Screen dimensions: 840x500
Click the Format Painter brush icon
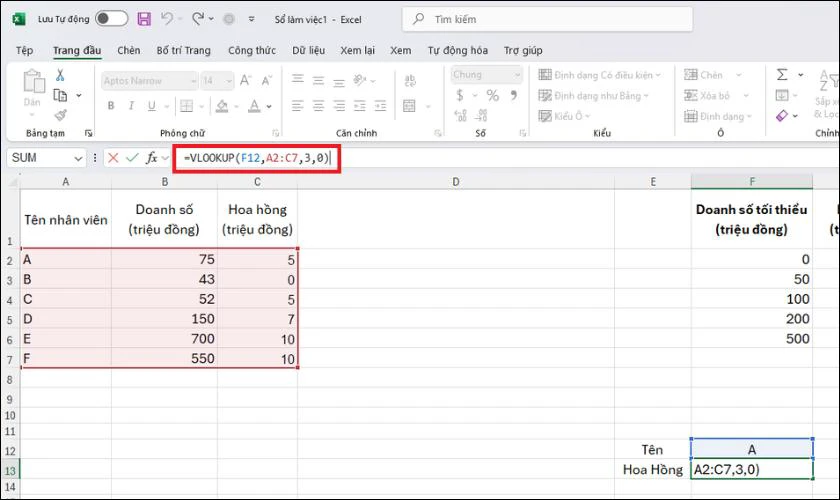[60, 115]
